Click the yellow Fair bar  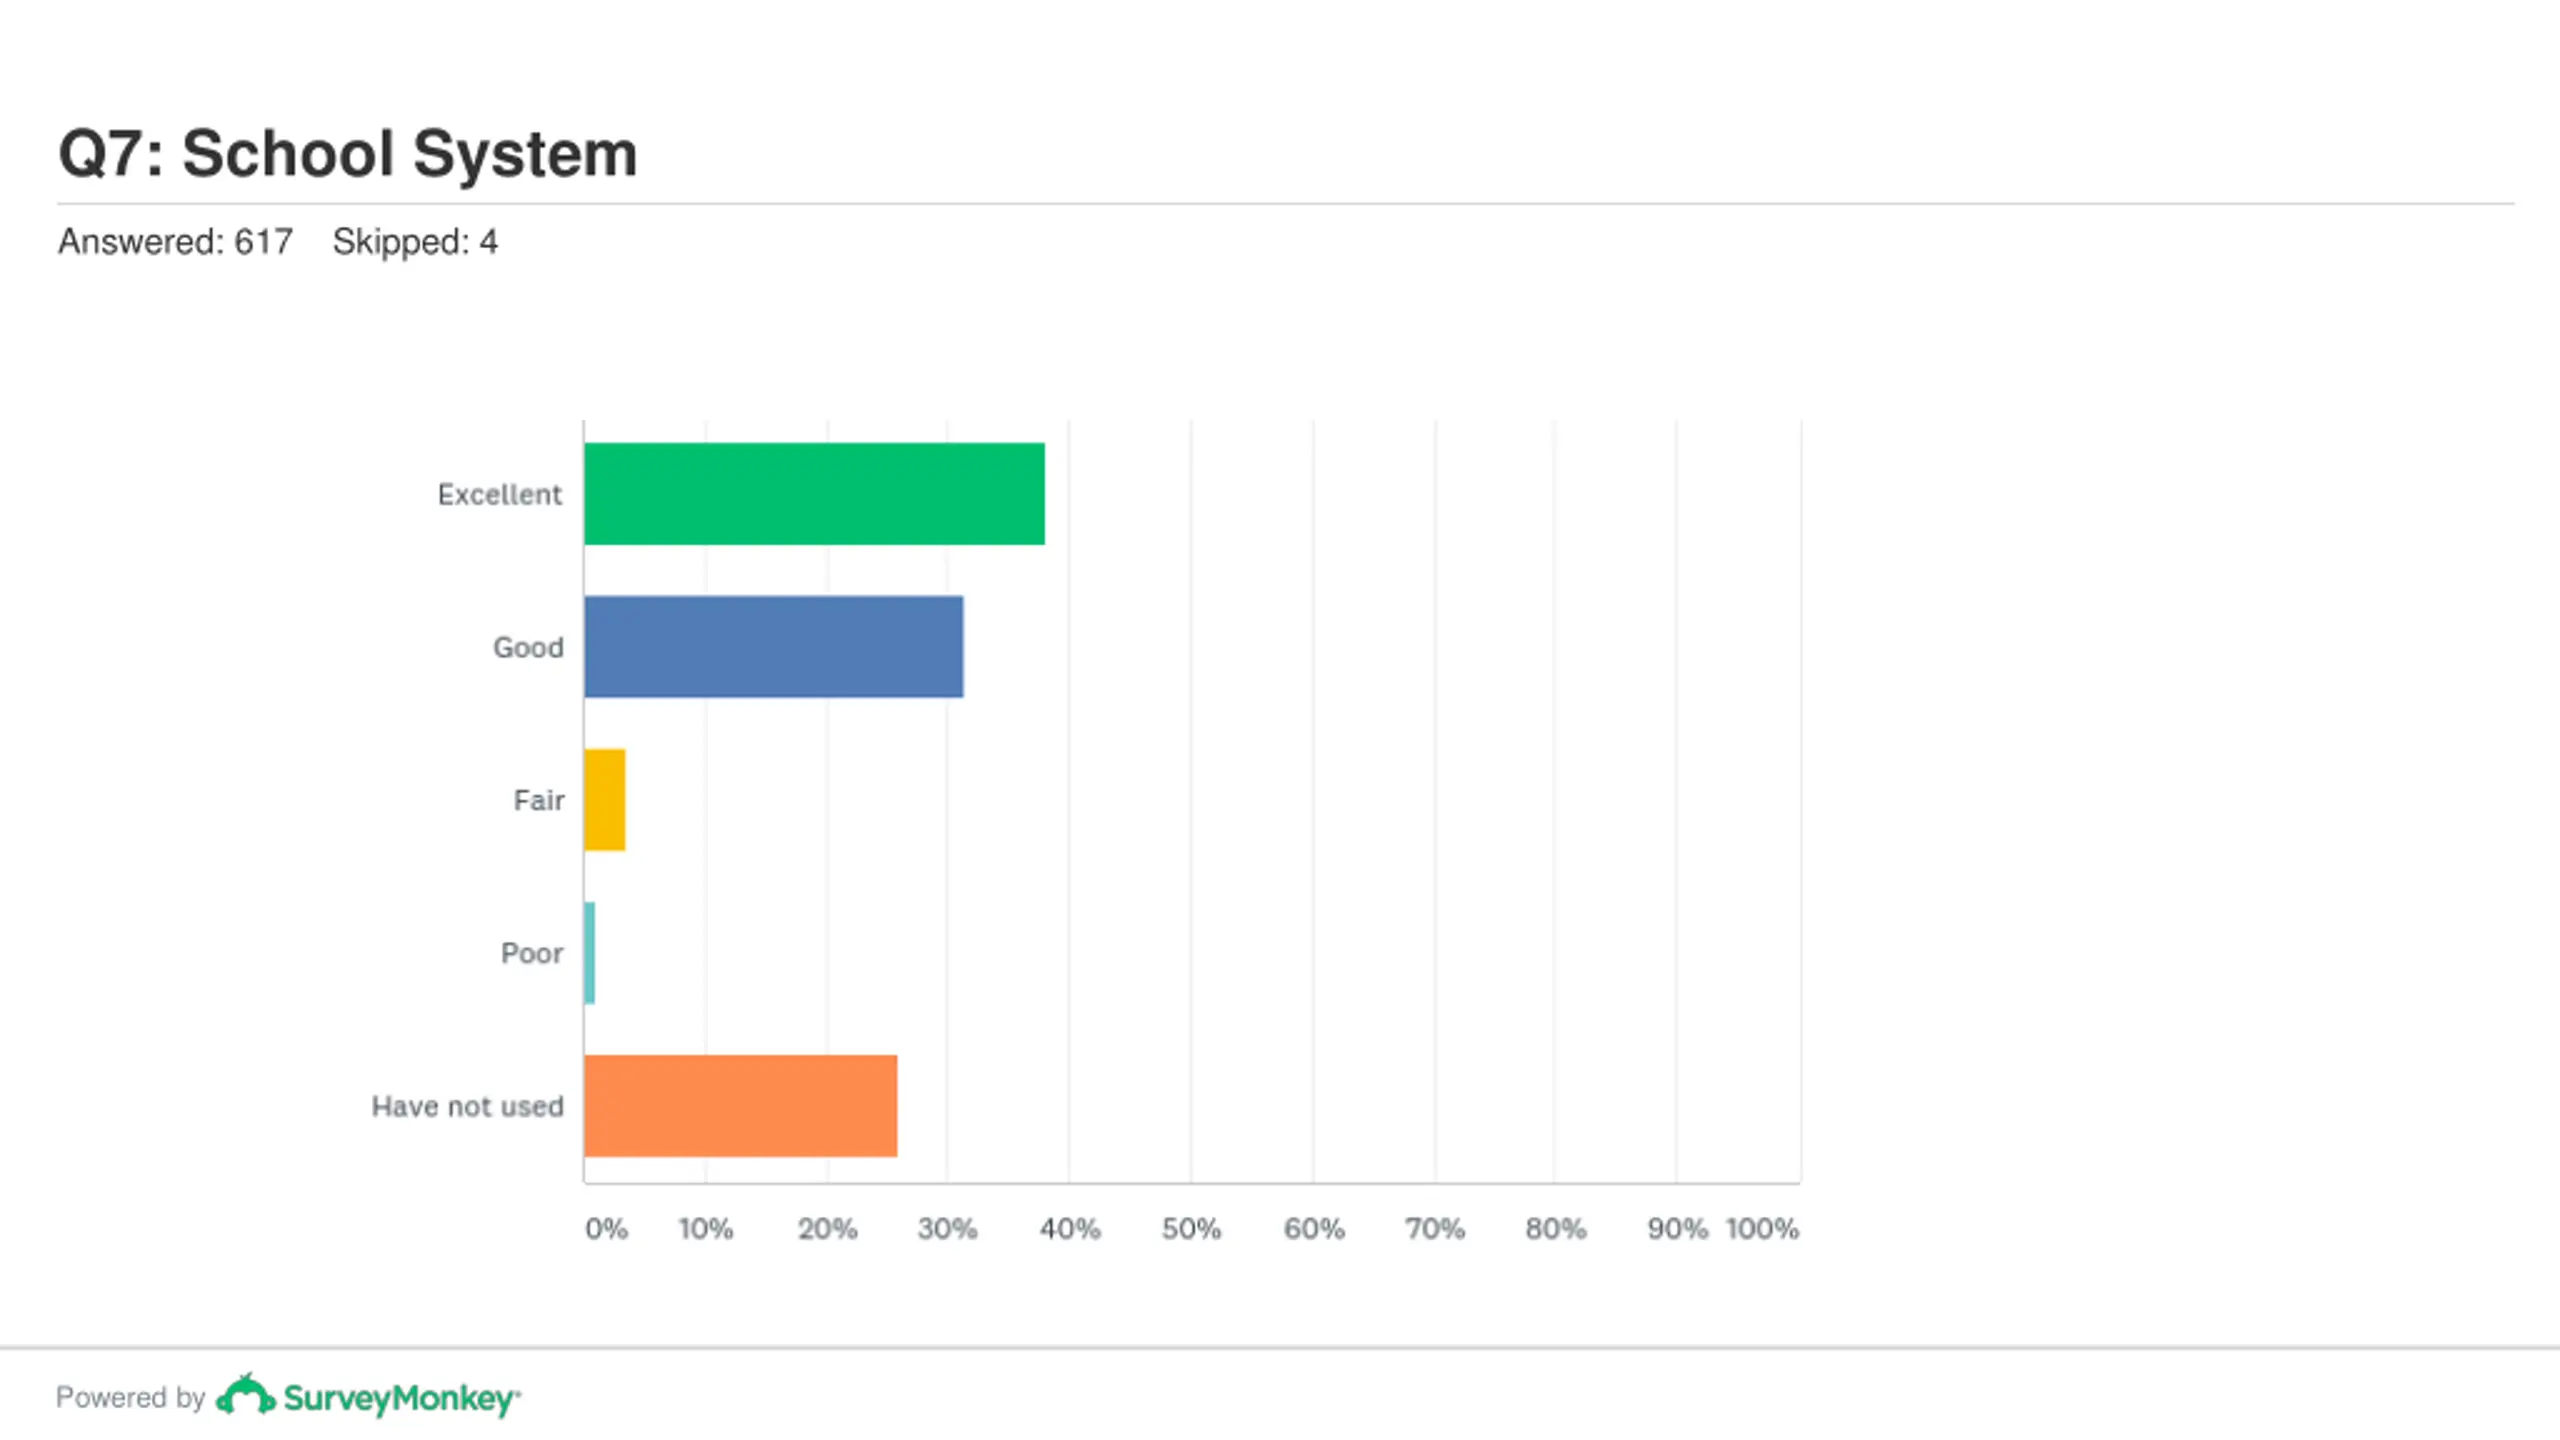click(605, 800)
